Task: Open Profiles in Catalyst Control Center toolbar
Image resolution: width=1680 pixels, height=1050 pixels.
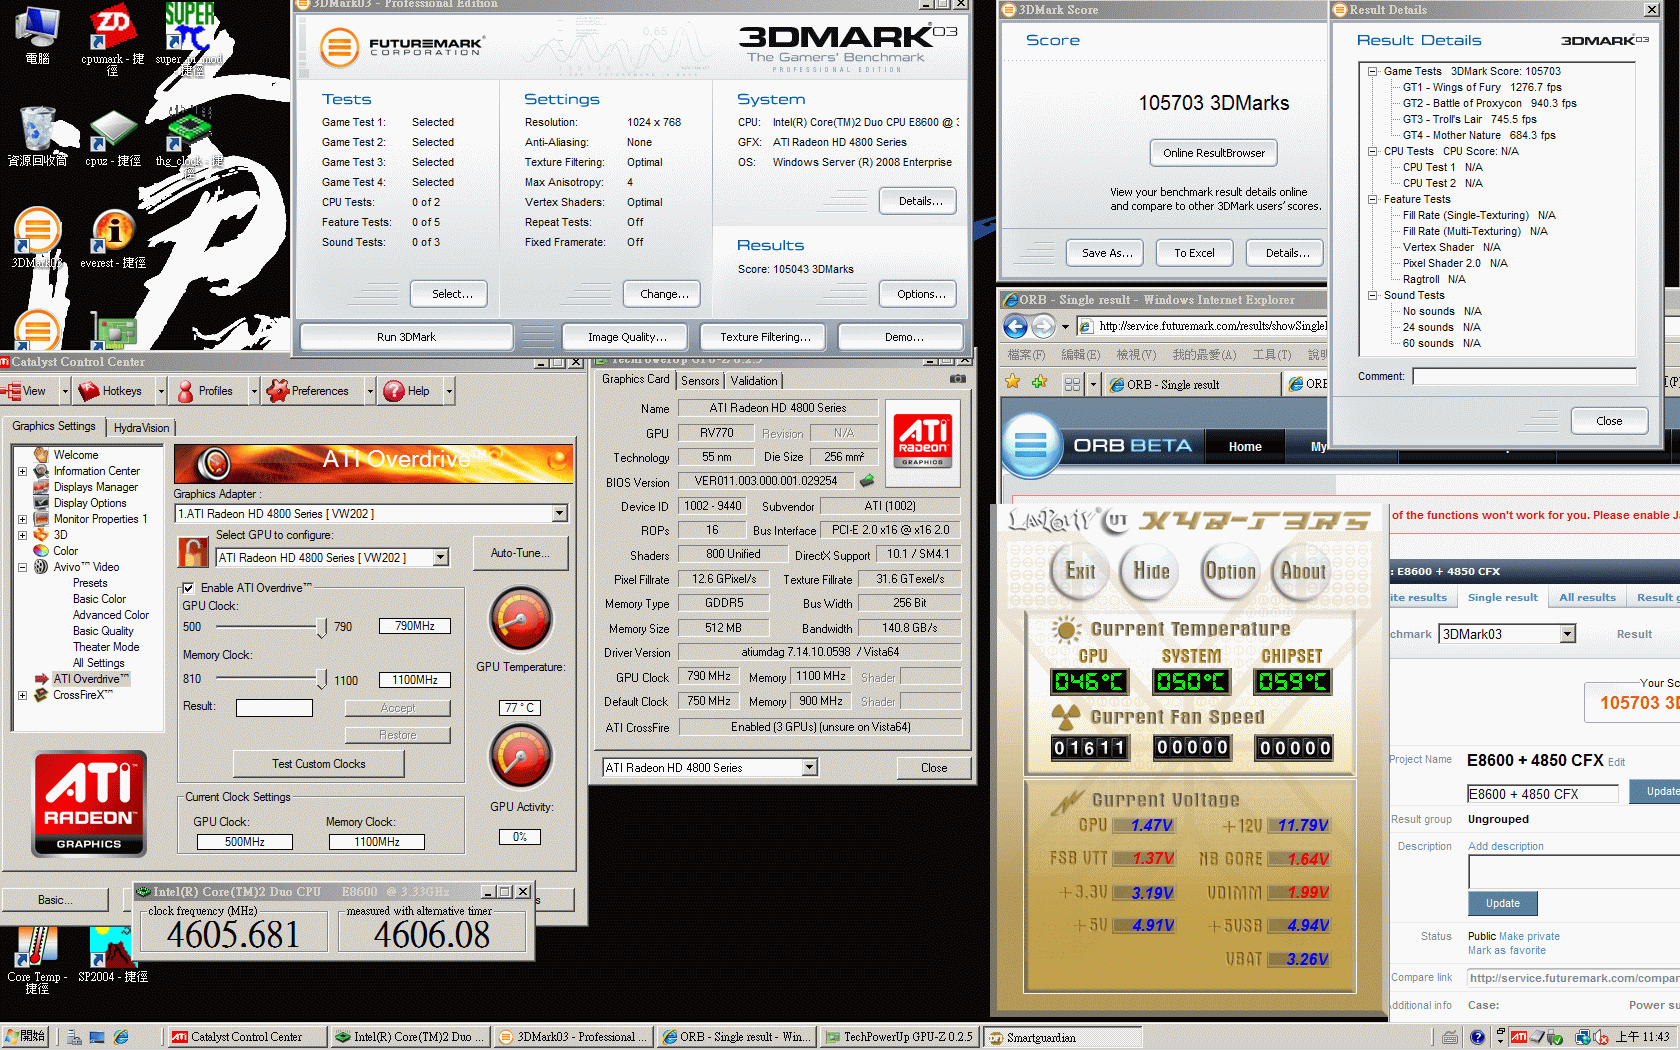Action: click(x=206, y=391)
